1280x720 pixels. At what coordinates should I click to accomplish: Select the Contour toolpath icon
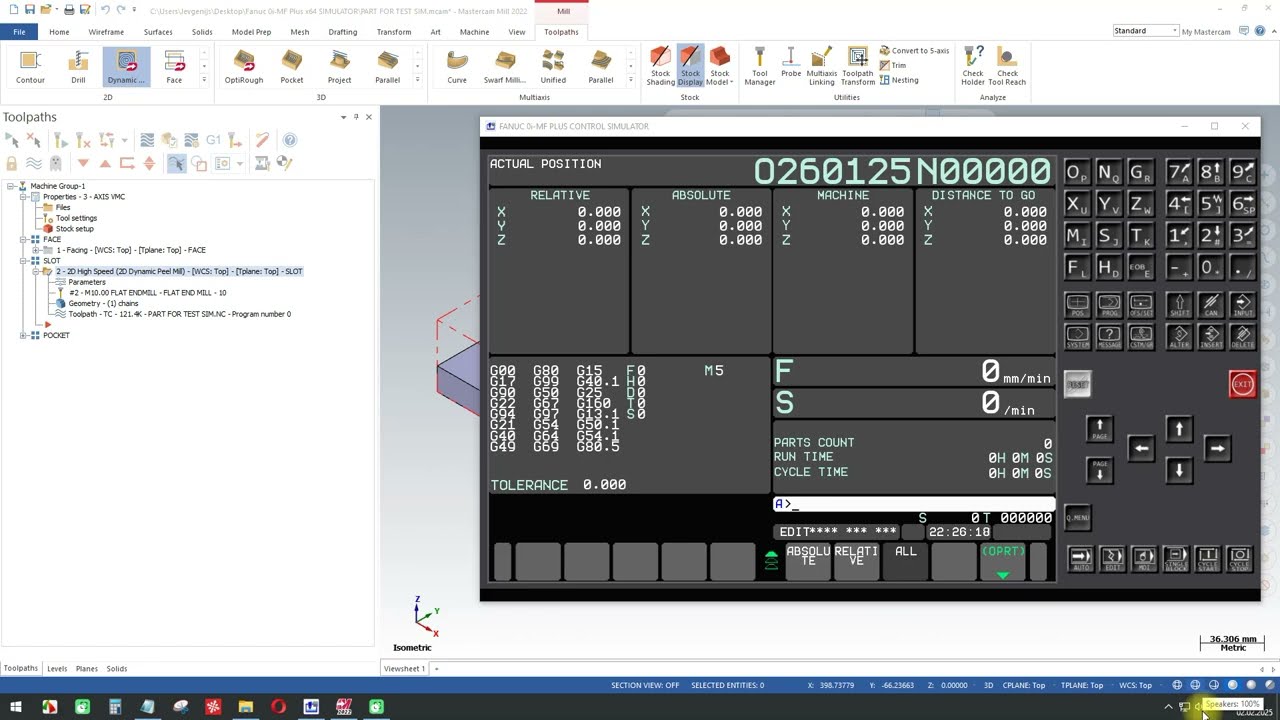pyautogui.click(x=30, y=67)
